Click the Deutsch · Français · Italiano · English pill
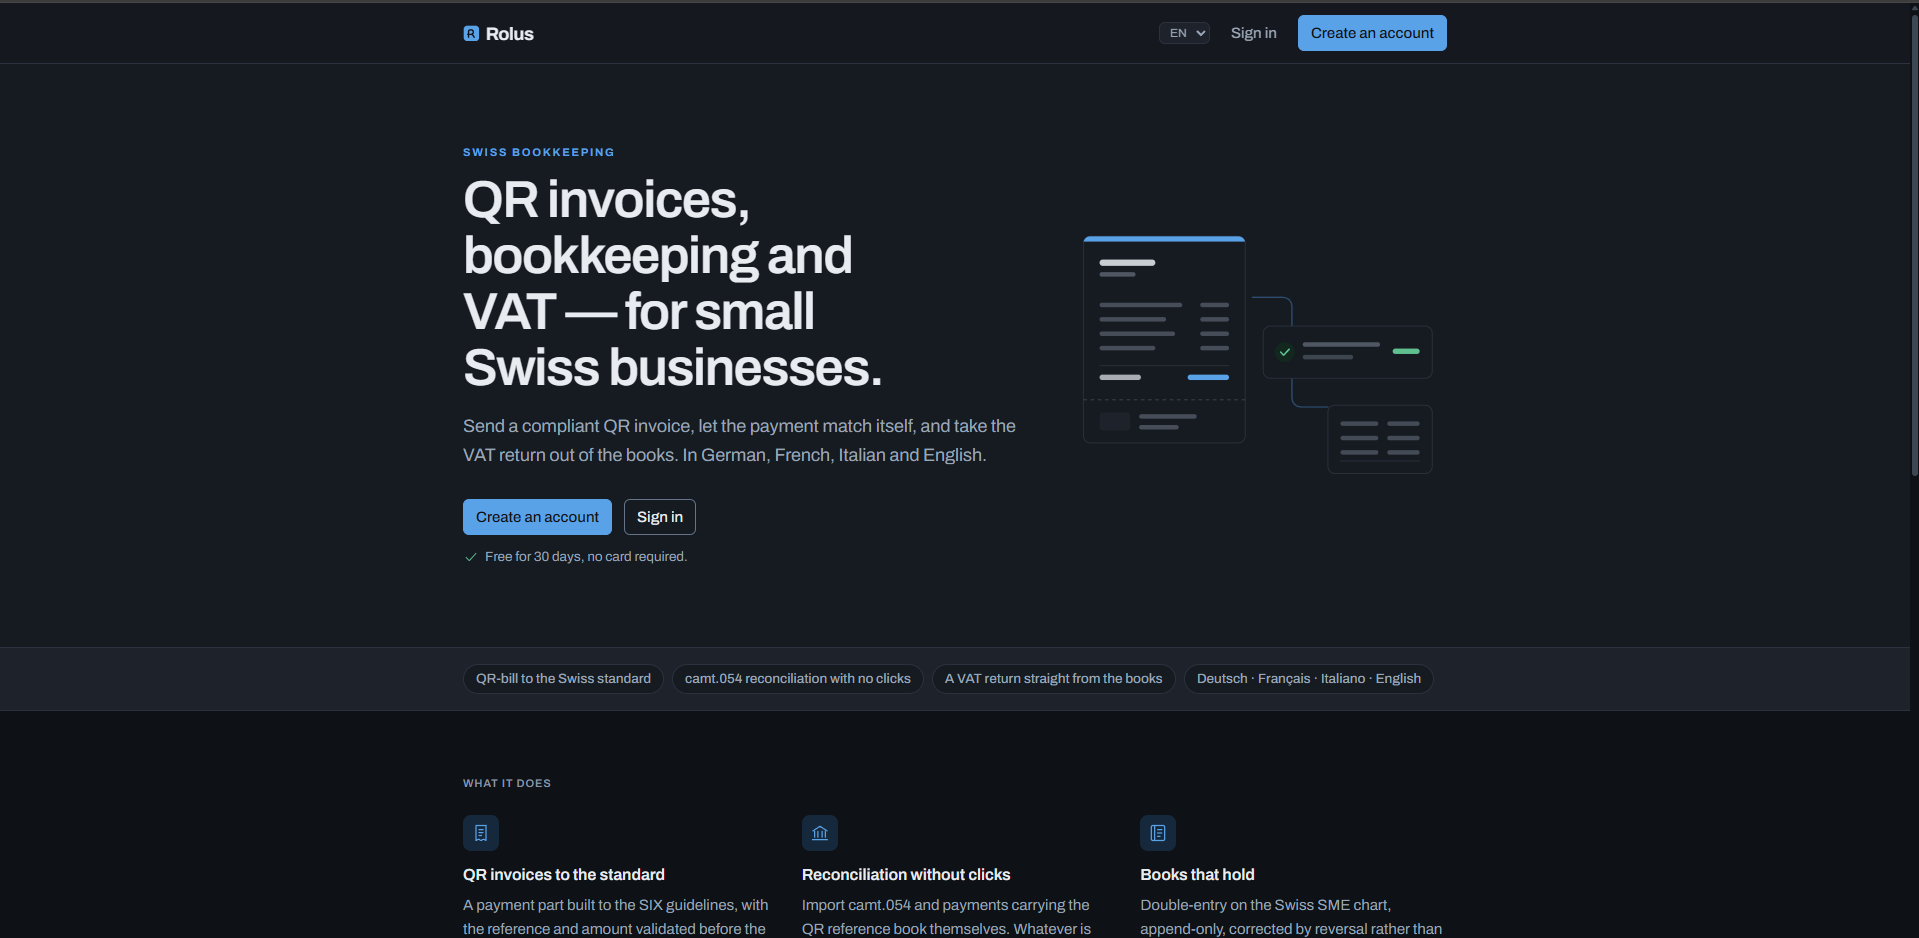The image size is (1919, 938). coord(1309,679)
